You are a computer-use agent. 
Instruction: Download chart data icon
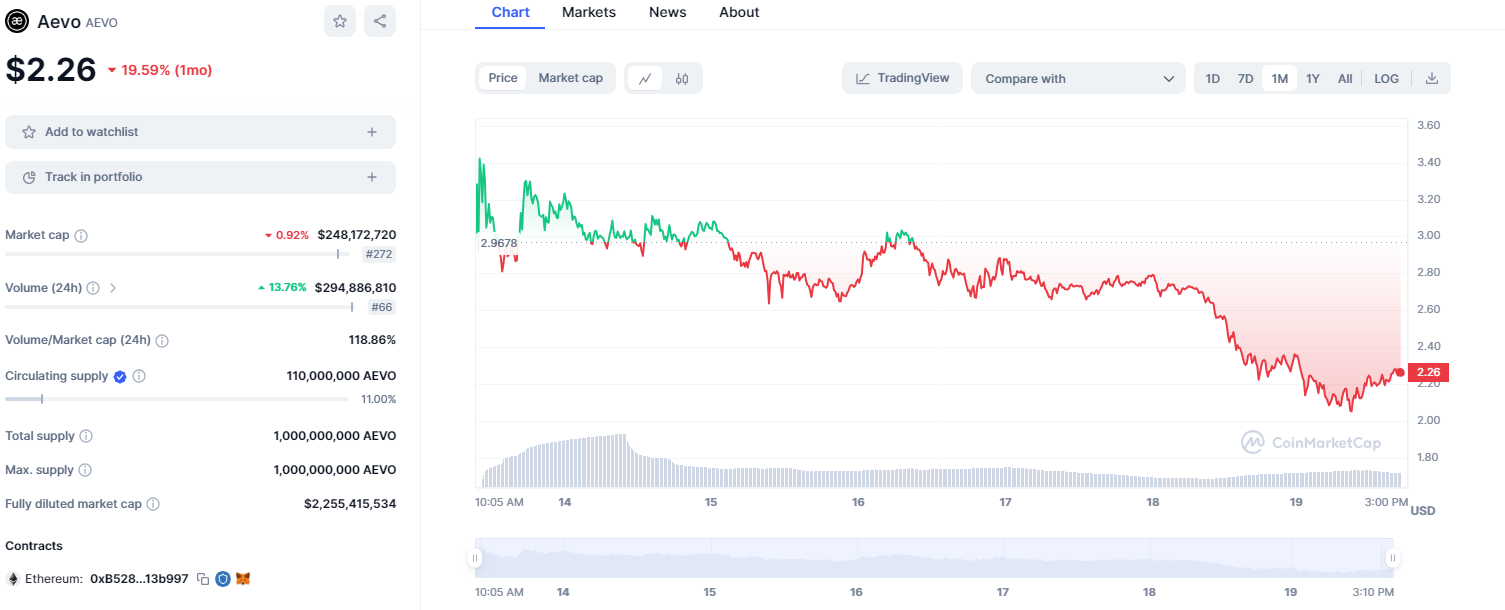1432,78
